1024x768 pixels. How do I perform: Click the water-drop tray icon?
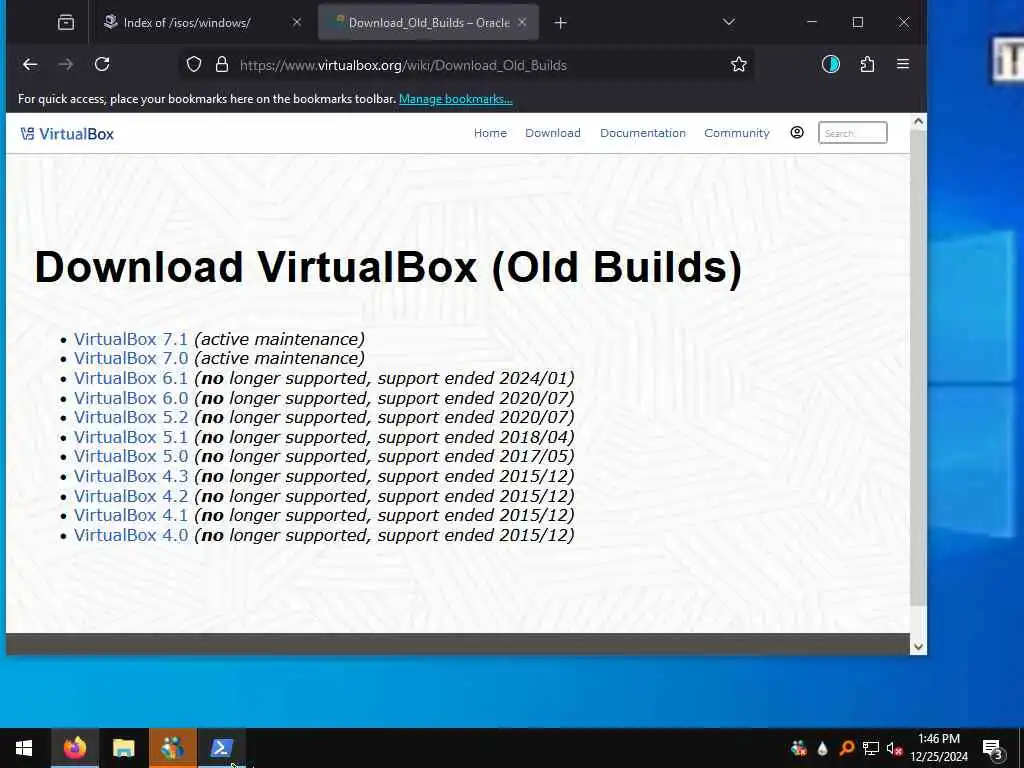tap(823, 748)
